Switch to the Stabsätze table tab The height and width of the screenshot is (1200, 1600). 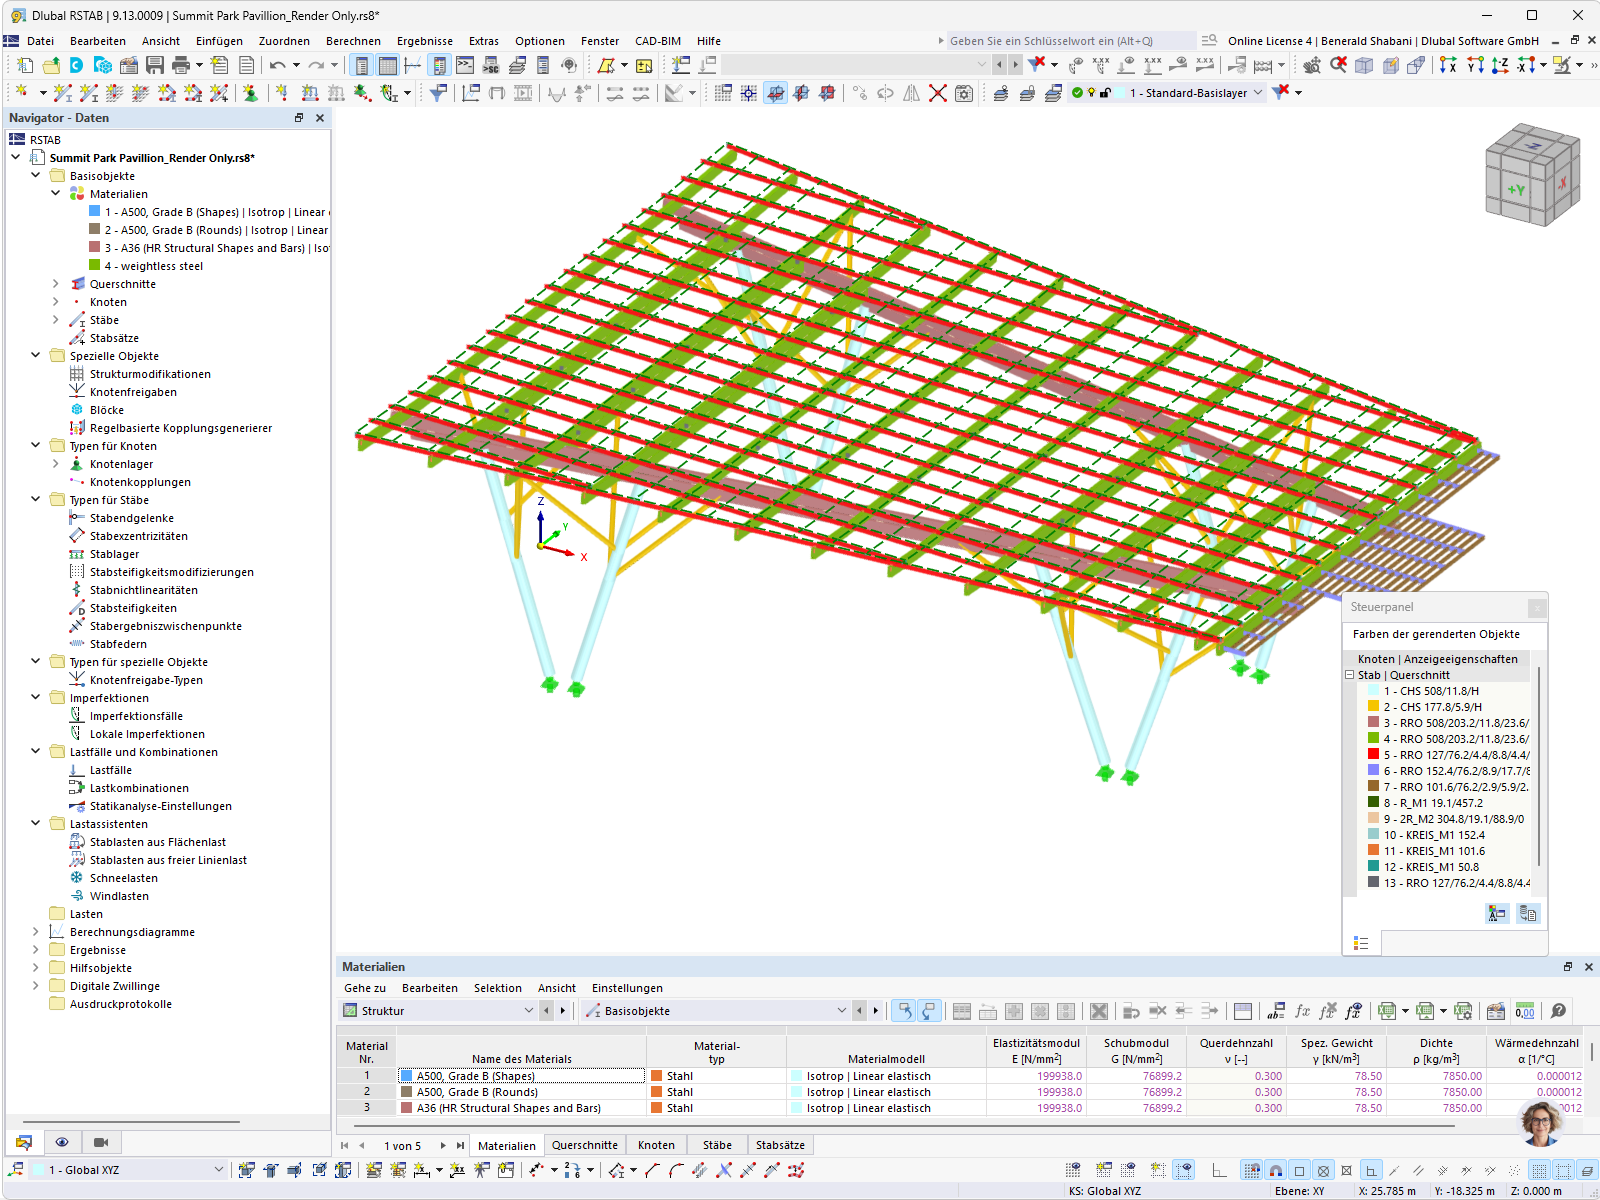click(x=780, y=1145)
